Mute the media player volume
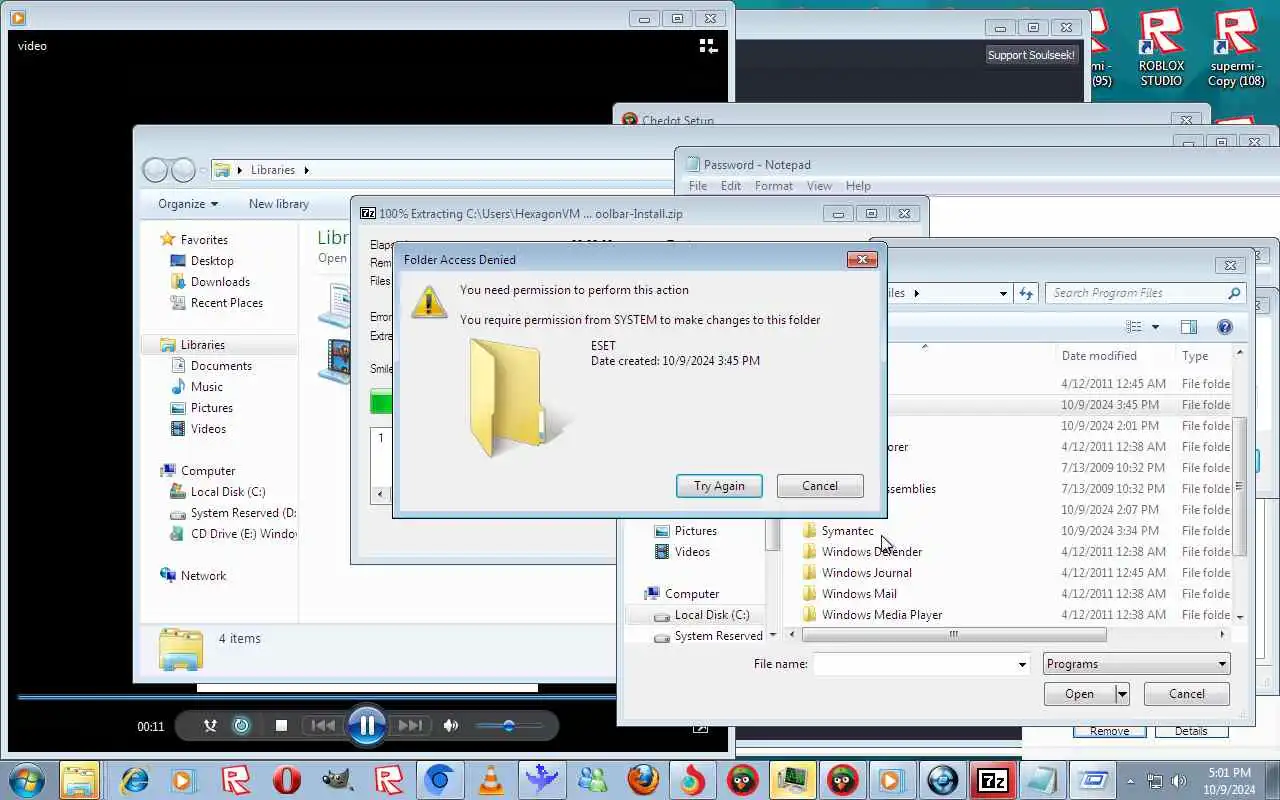Viewport: 1280px width, 800px height. [x=451, y=726]
